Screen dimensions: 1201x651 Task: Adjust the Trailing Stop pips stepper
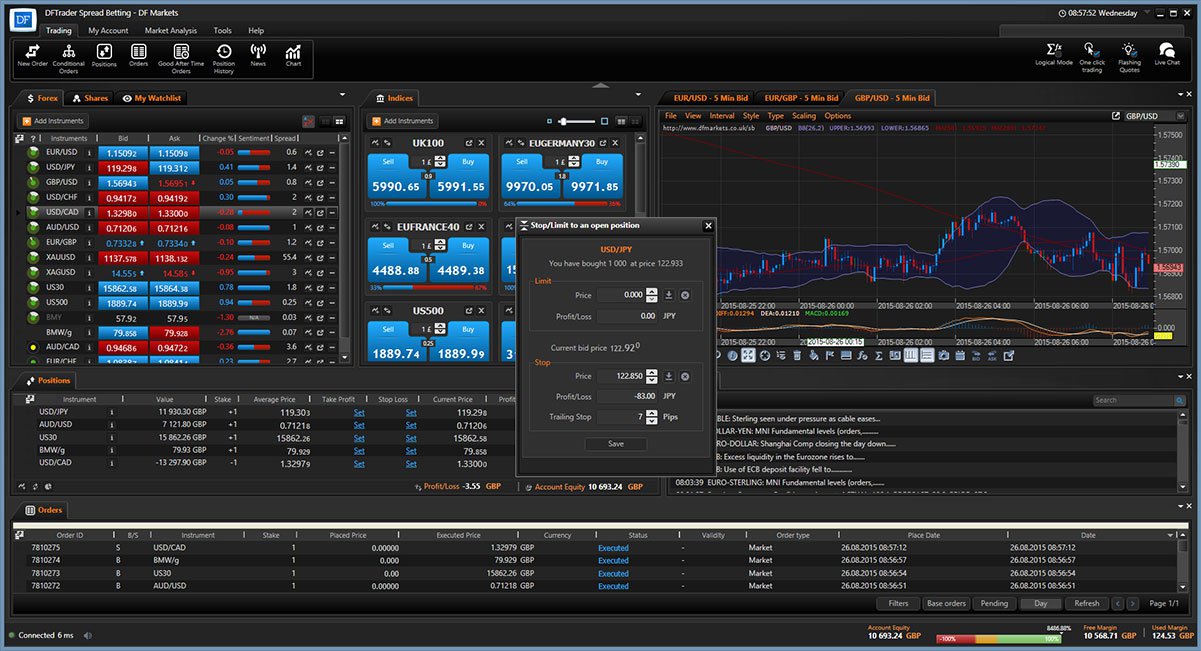(x=652, y=416)
